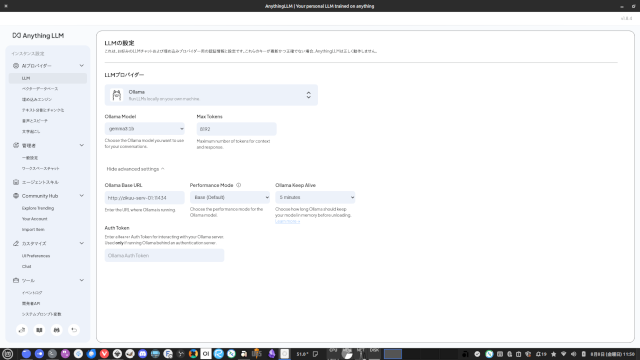Click the info icon beside Performance Mode
The image size is (640, 360).
click(x=239, y=185)
